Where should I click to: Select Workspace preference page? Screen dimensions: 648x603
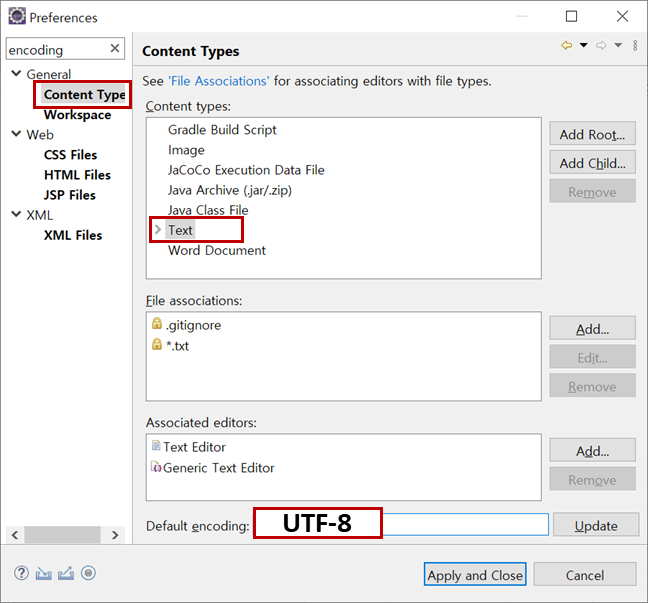(x=78, y=115)
